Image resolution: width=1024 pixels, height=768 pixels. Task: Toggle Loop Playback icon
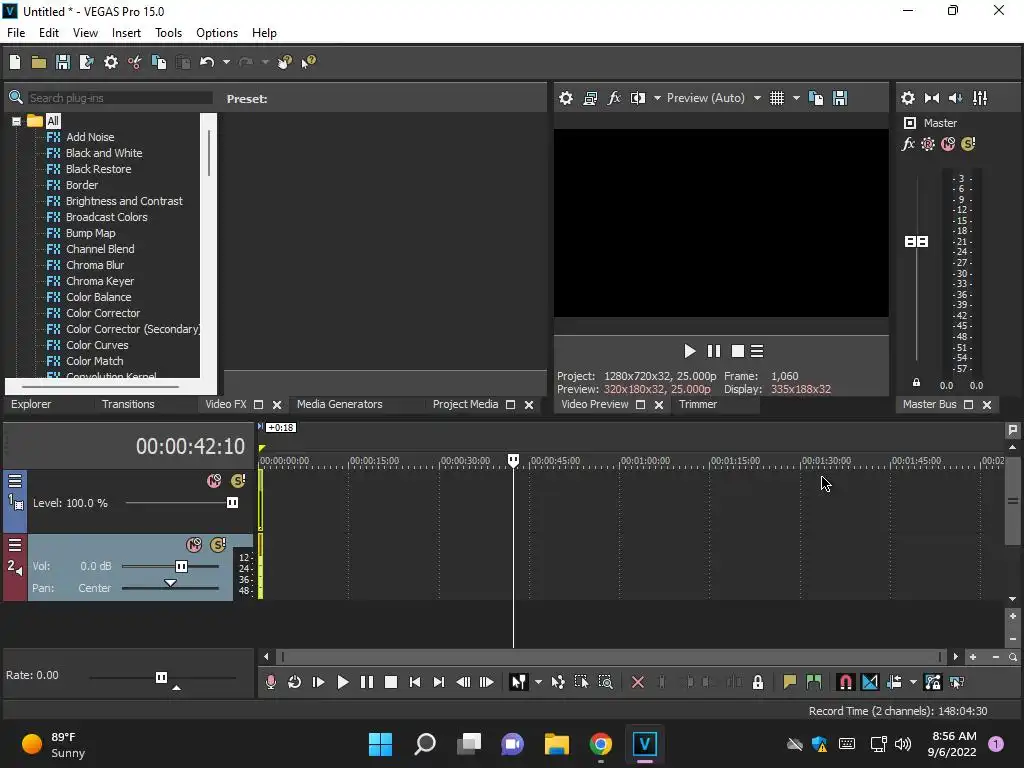point(295,682)
